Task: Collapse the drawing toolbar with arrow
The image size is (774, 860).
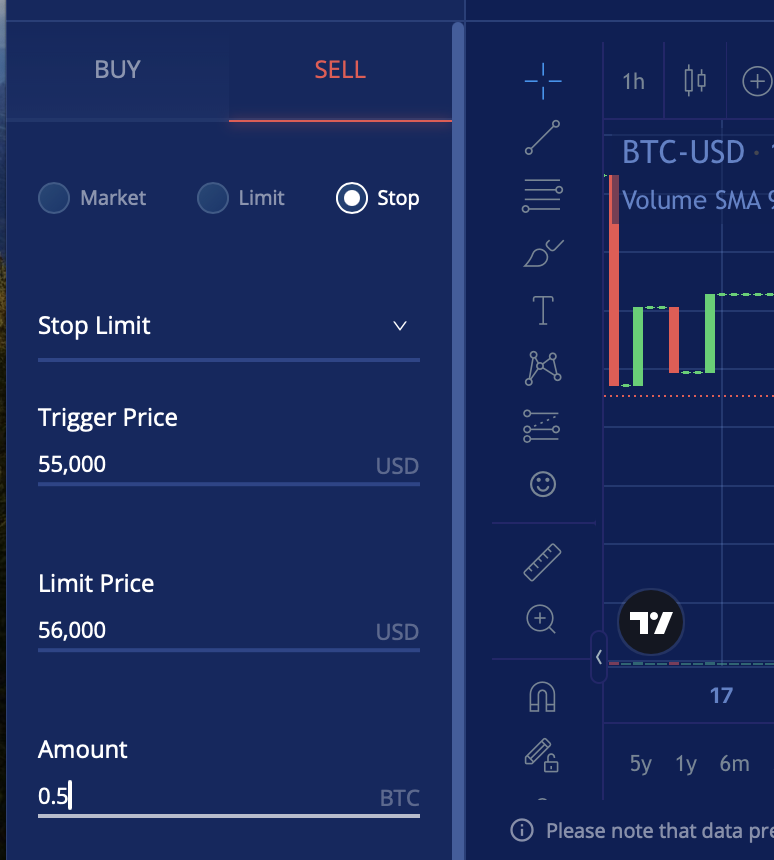Action: [x=599, y=657]
